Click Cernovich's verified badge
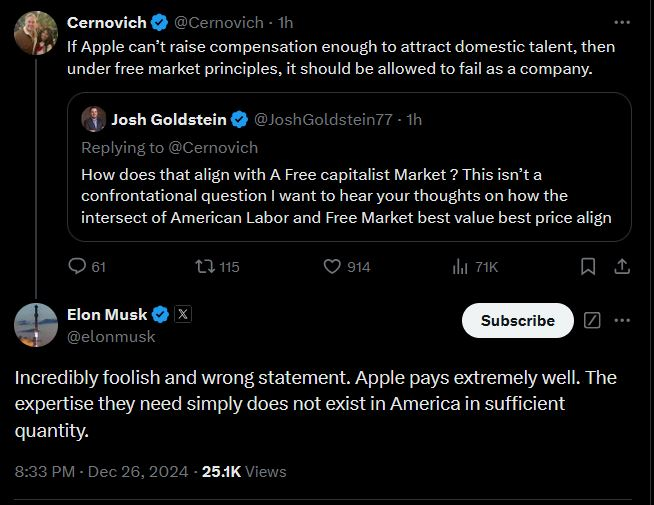The image size is (654, 505). (x=159, y=22)
